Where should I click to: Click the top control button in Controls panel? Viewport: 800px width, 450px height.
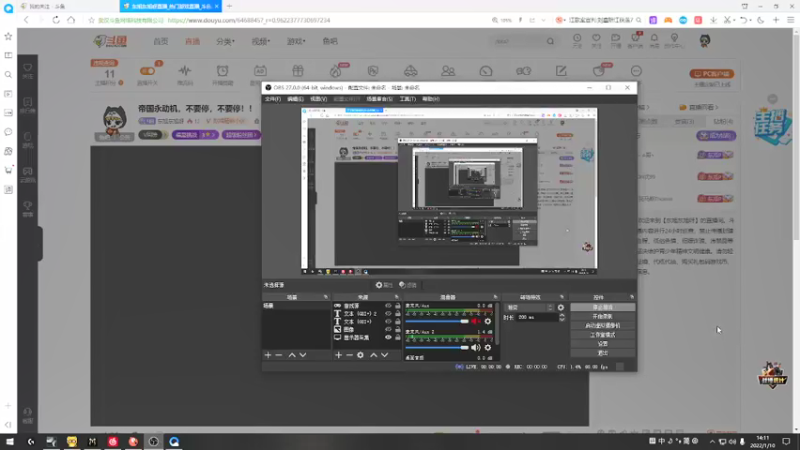(603, 307)
